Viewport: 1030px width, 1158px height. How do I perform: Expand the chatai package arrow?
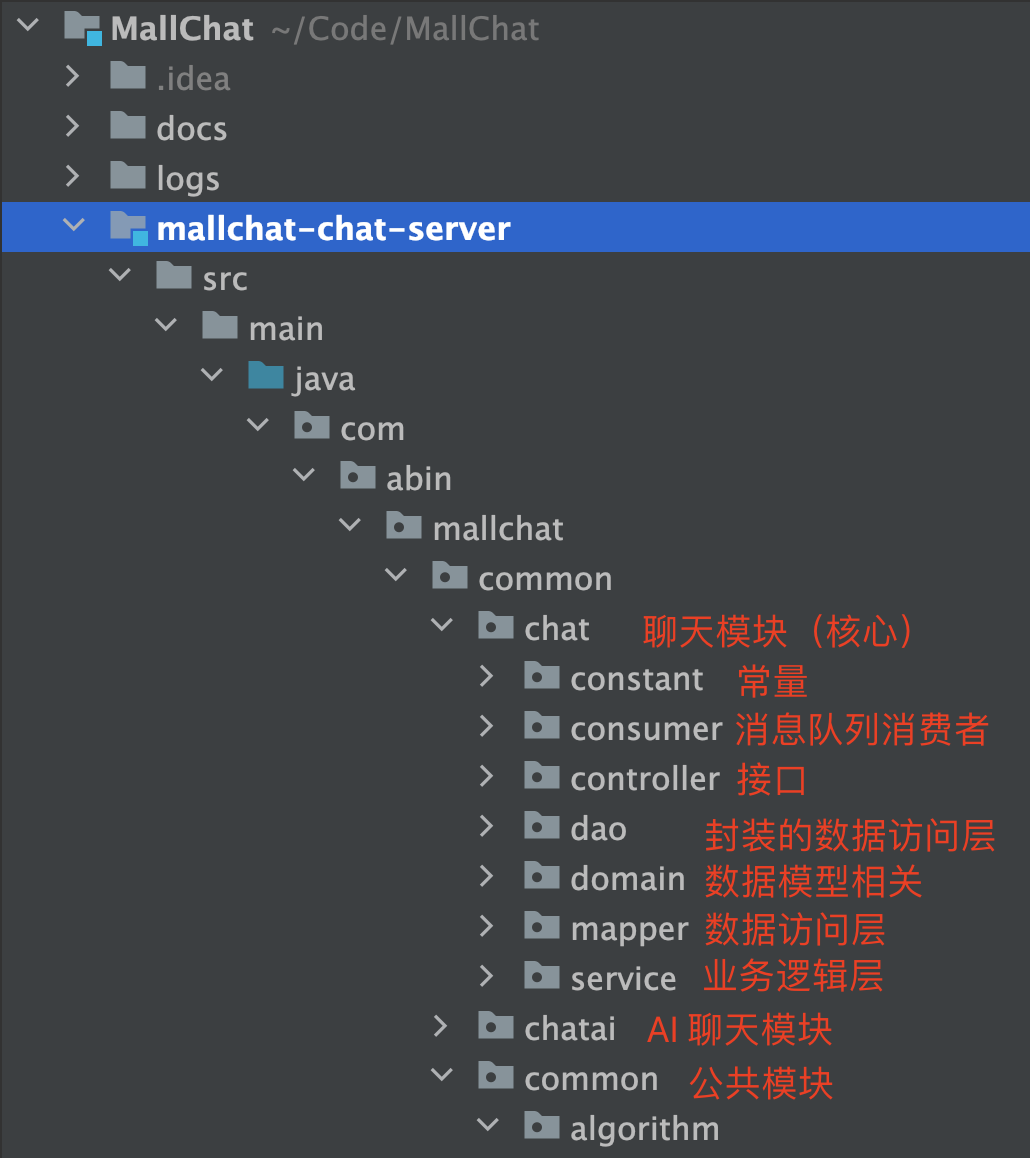440,1026
